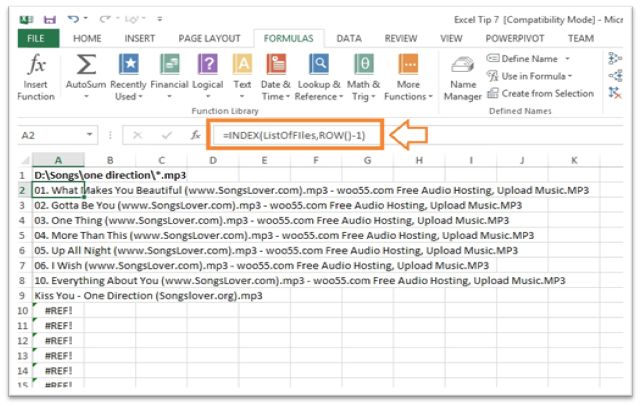This screenshot has width=640, height=406.
Task: Click the Trace Precedents icon
Action: pyautogui.click(x=615, y=58)
